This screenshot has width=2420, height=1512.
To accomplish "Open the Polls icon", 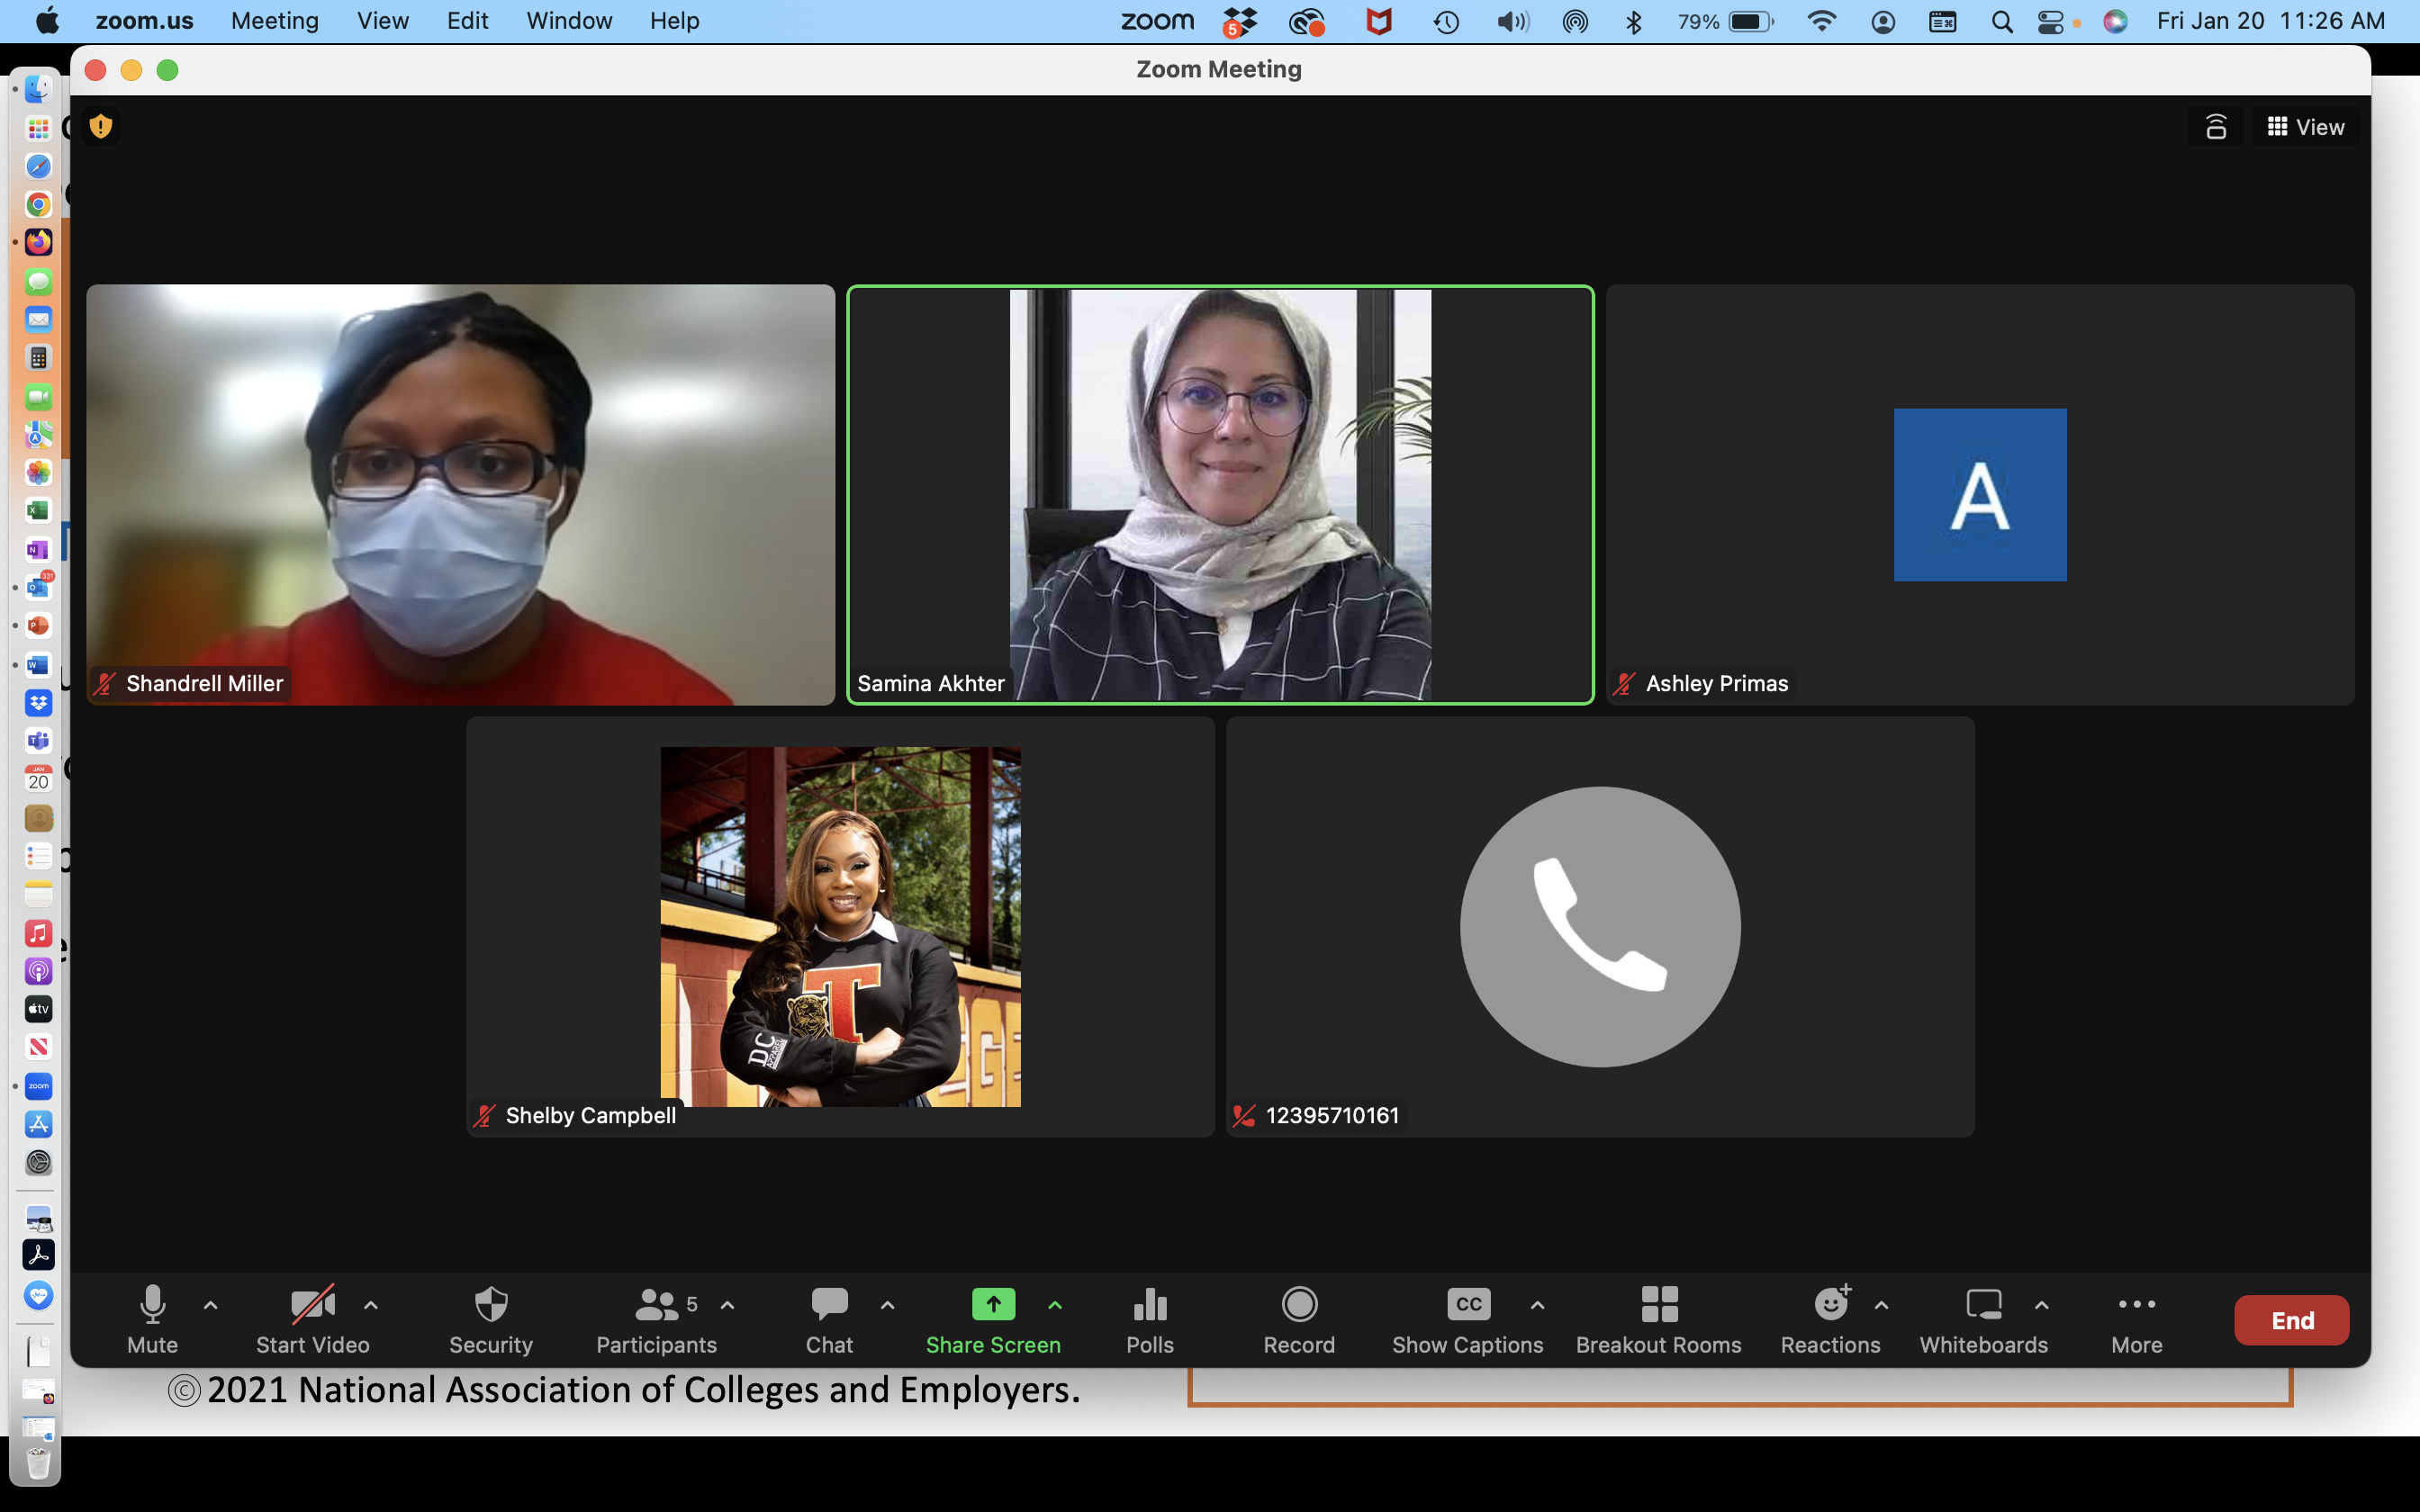I will pyautogui.click(x=1149, y=1305).
